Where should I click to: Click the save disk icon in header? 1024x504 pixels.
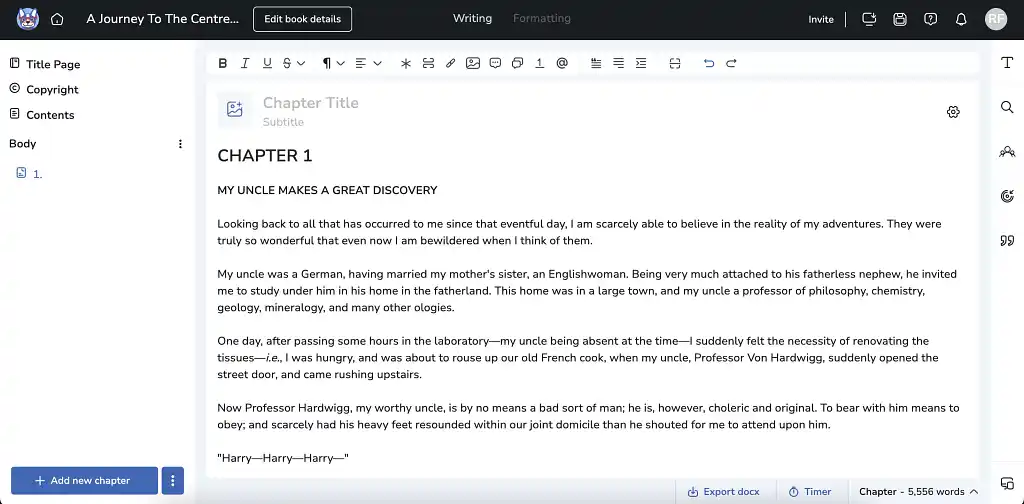(900, 19)
